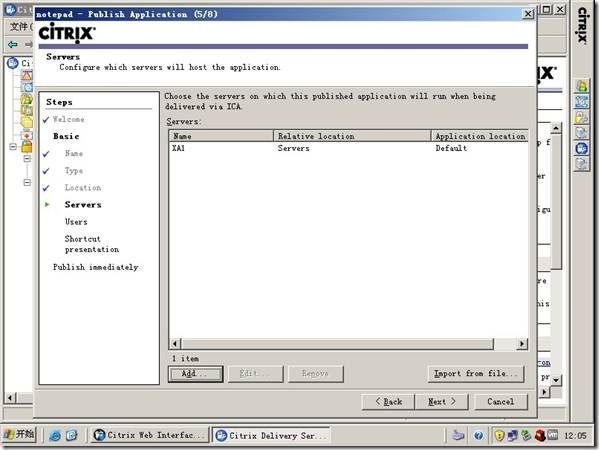Proceed with the Next > button
Viewport: 599px width, 450px height.
pyautogui.click(x=442, y=402)
